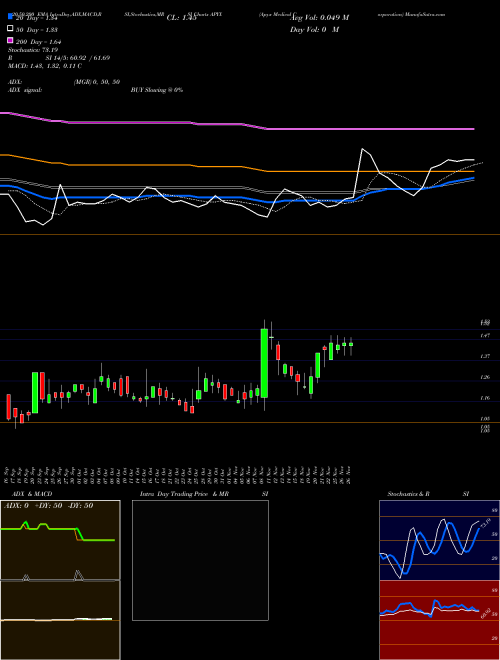Open the ADX & MACD mini chart
The width and height of the screenshot is (500, 660).
click(60, 580)
